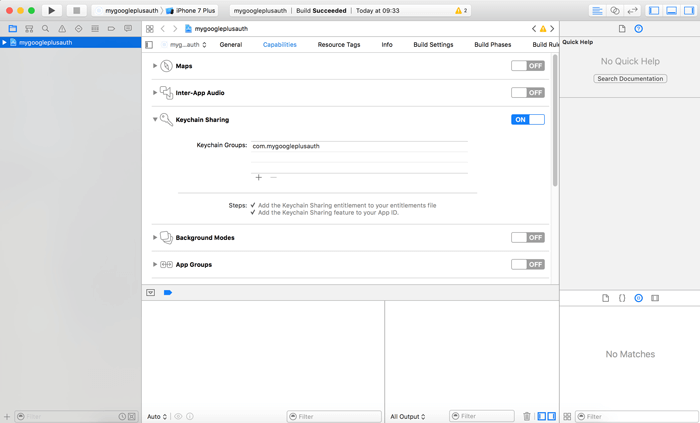Show the Quick Help inspector
The width and height of the screenshot is (700, 423).
coord(639,29)
